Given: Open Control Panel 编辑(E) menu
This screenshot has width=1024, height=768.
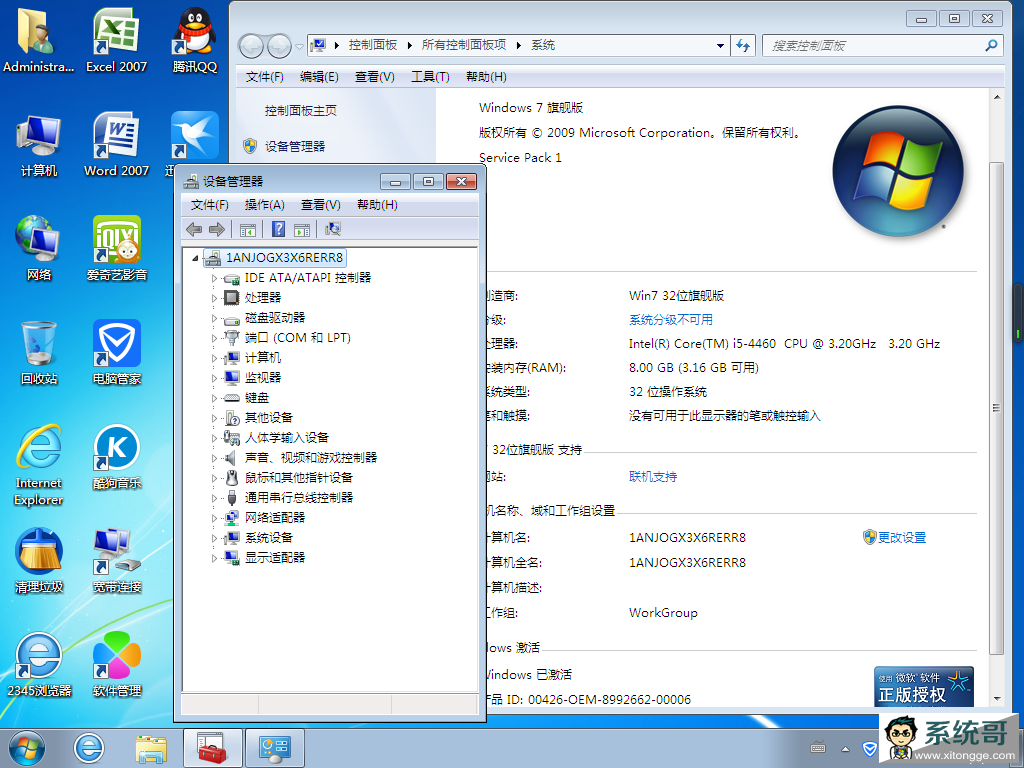Looking at the screenshot, I should (x=319, y=77).
